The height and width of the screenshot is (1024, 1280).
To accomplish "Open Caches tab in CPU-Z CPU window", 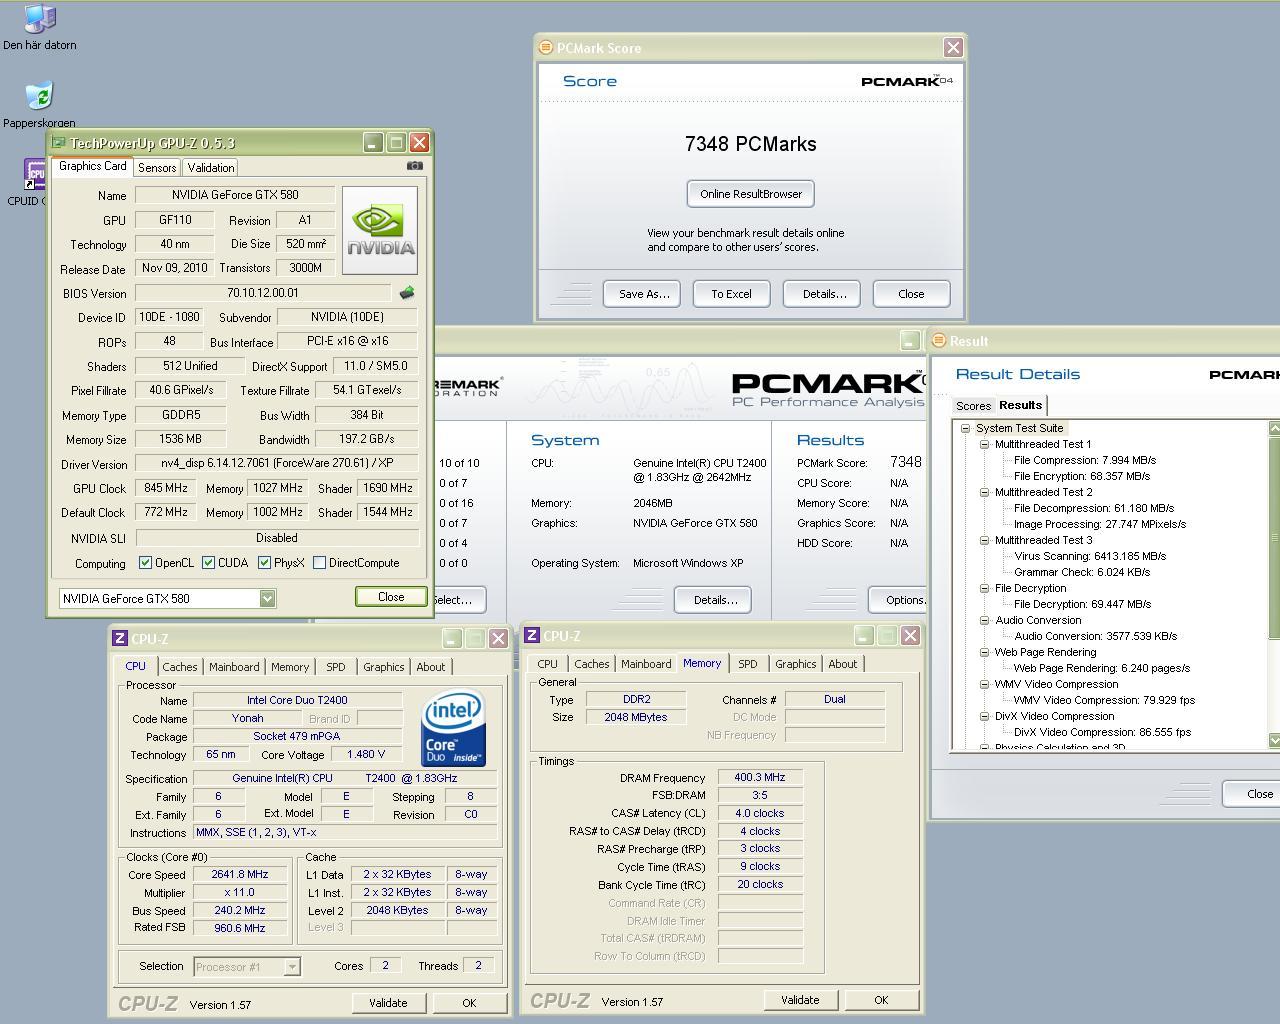I will pos(180,667).
